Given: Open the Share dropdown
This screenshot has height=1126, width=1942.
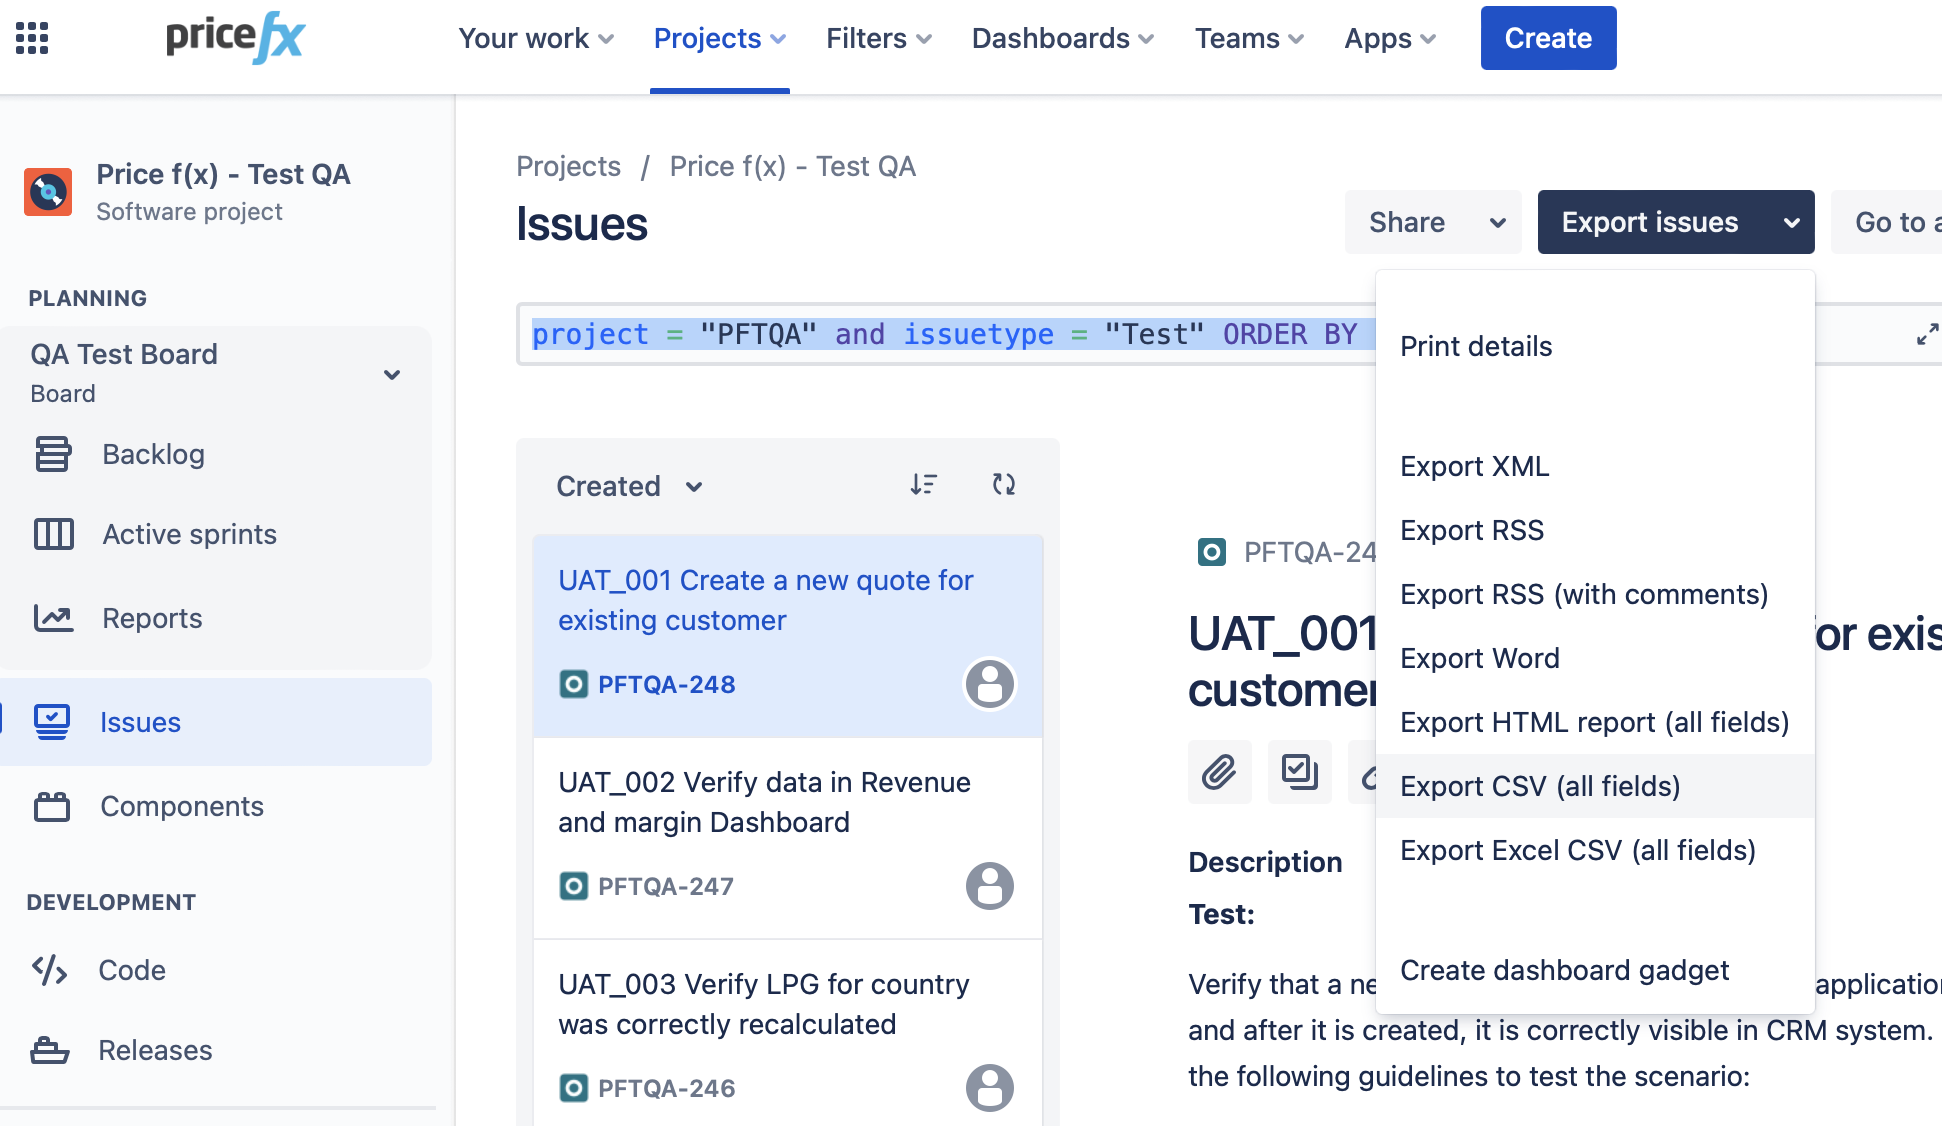Looking at the screenshot, I should pos(1432,222).
